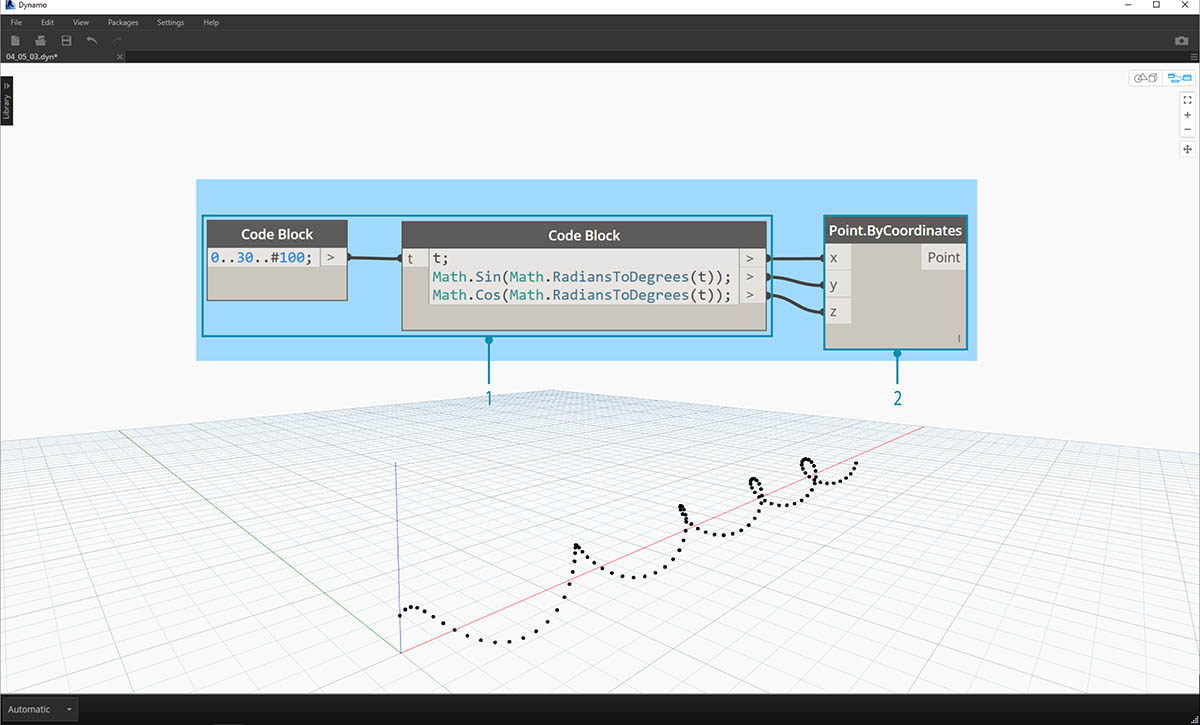
Task: Click the Redo arrow icon
Action: point(117,40)
